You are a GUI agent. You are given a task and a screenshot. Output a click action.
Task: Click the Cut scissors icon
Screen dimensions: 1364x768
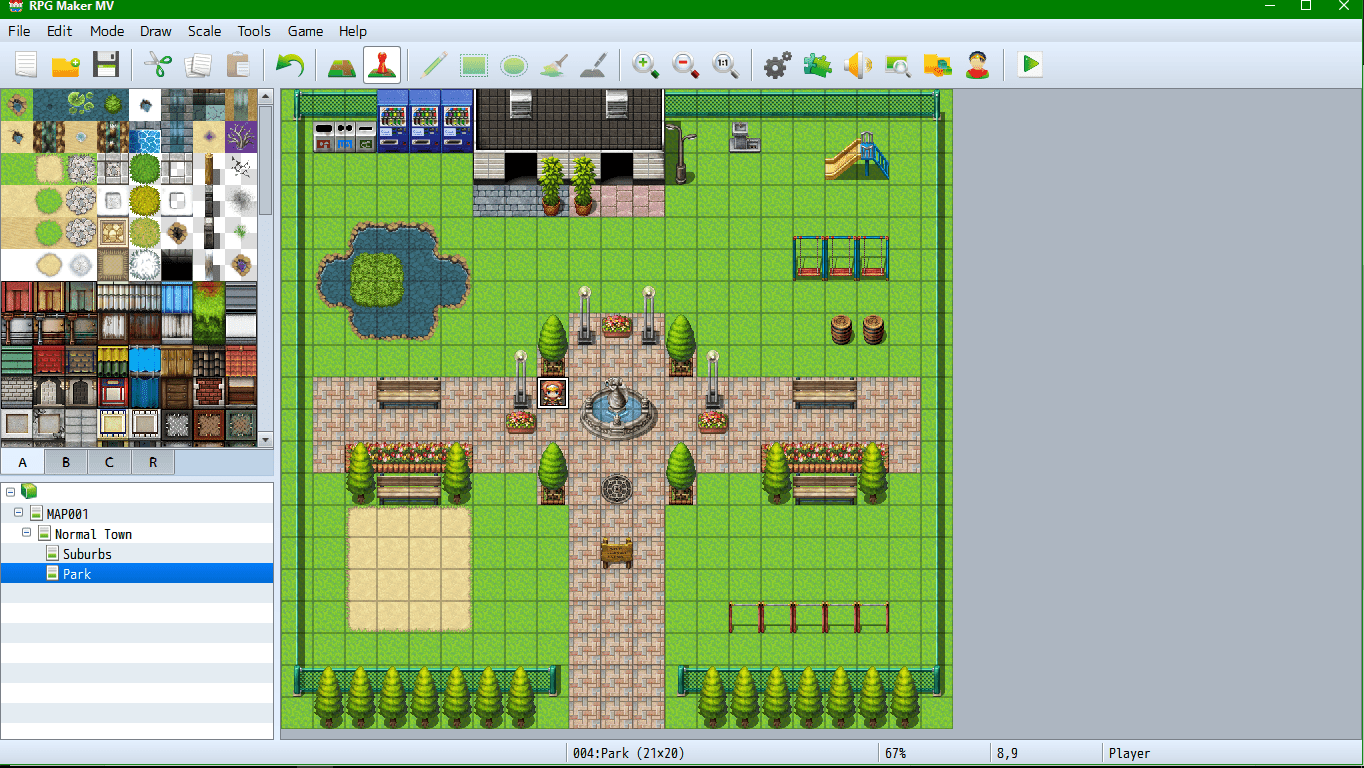[x=157, y=65]
